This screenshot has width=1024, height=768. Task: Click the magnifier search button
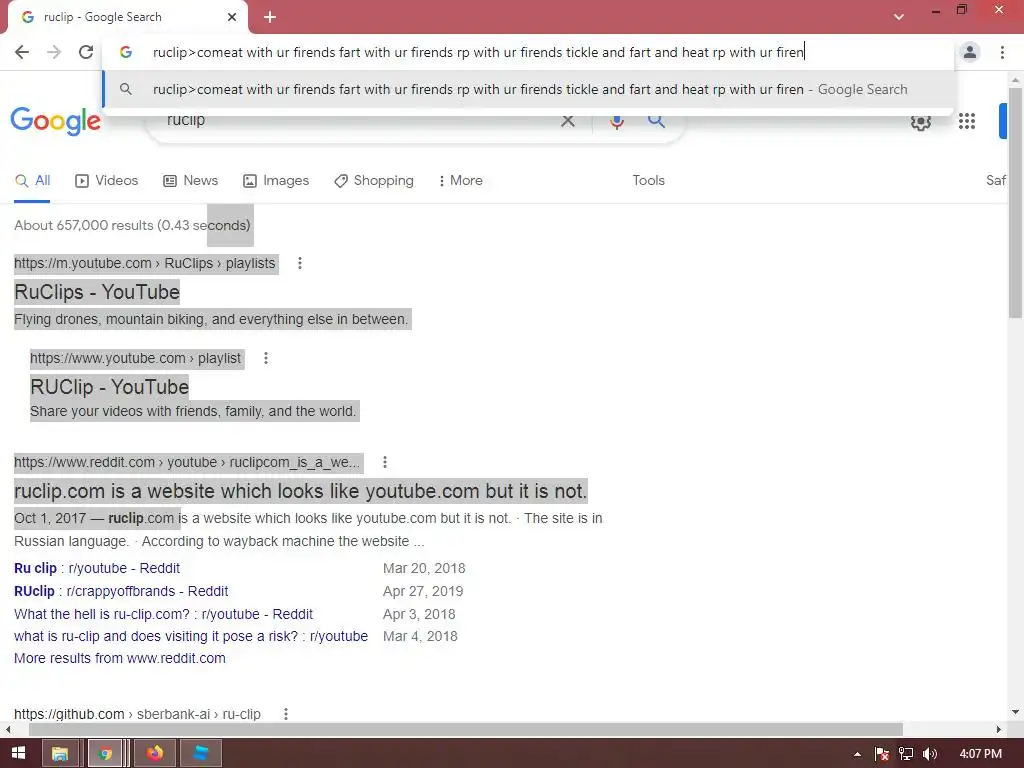656,120
